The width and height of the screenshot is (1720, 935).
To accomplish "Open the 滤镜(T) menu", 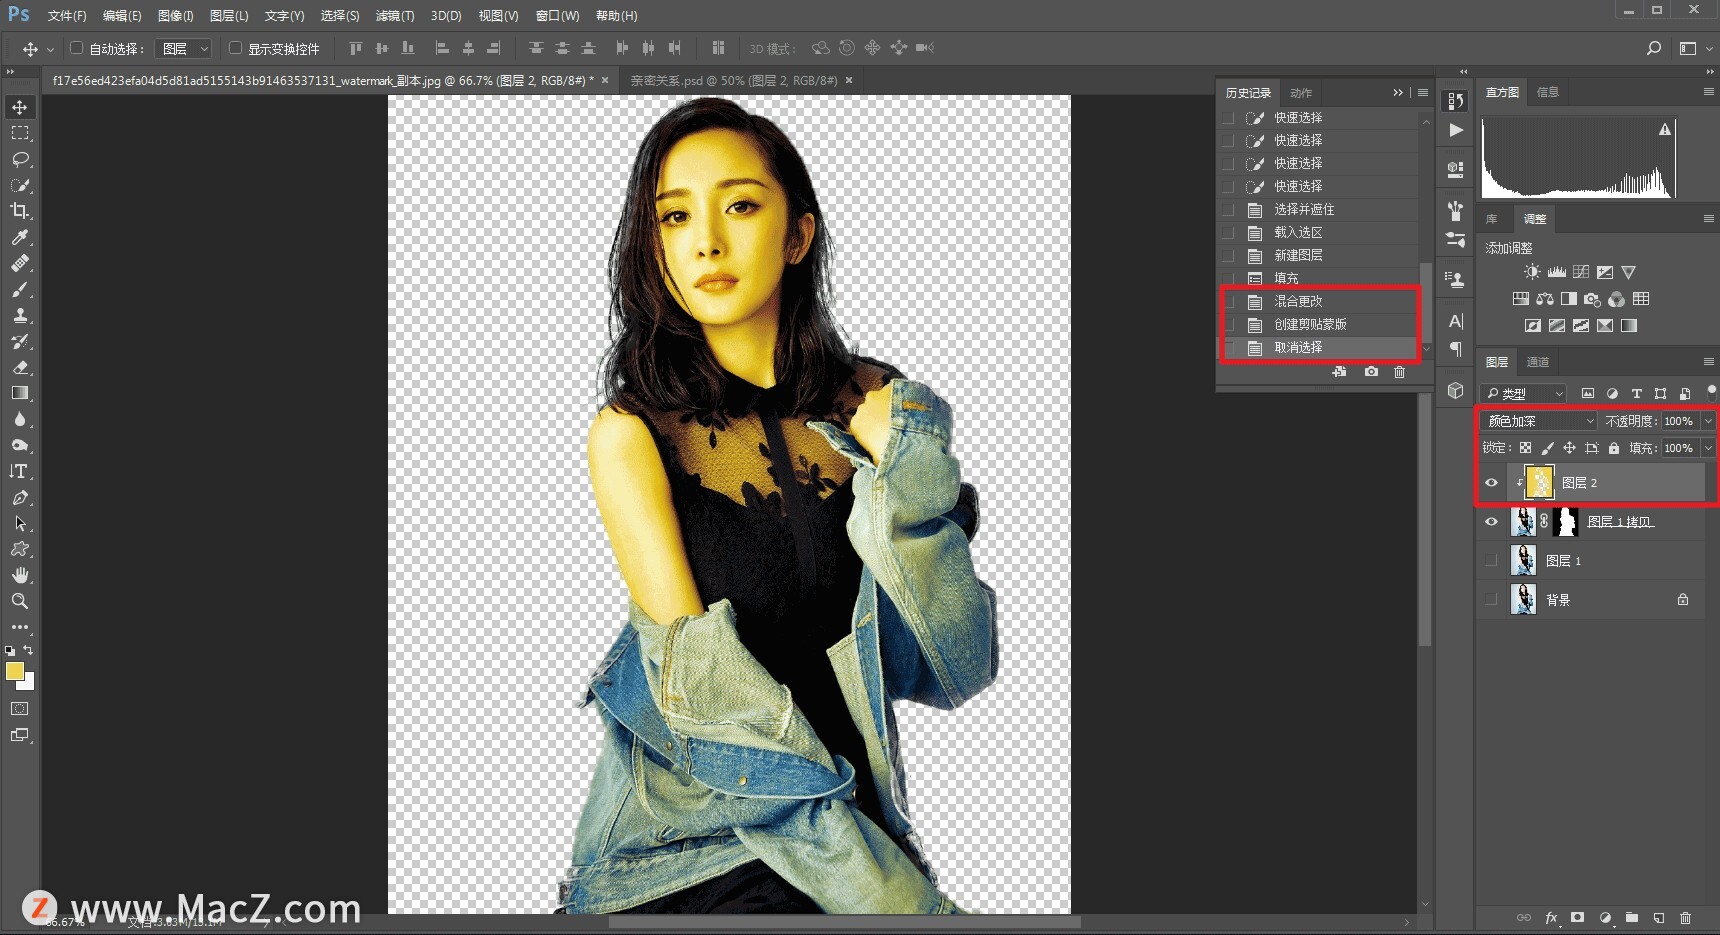I will pyautogui.click(x=394, y=16).
